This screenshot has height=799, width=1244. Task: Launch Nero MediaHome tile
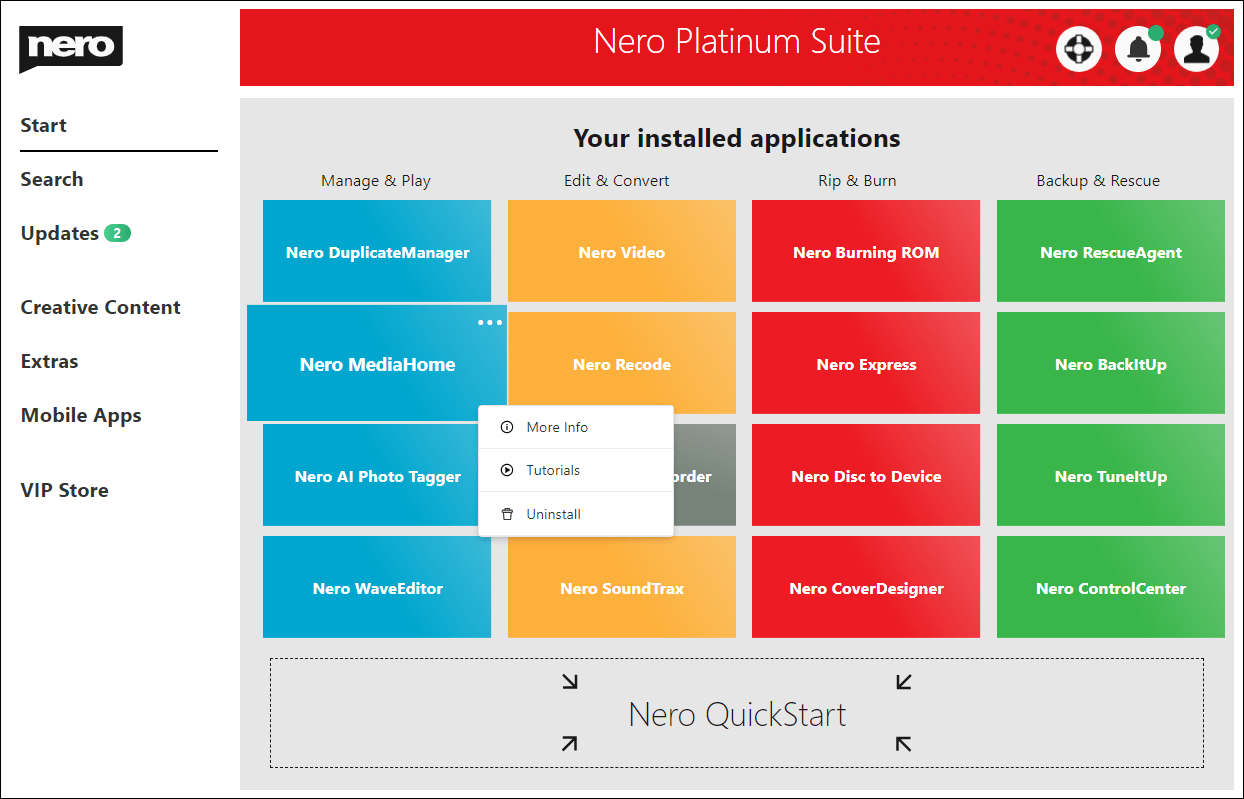click(377, 364)
